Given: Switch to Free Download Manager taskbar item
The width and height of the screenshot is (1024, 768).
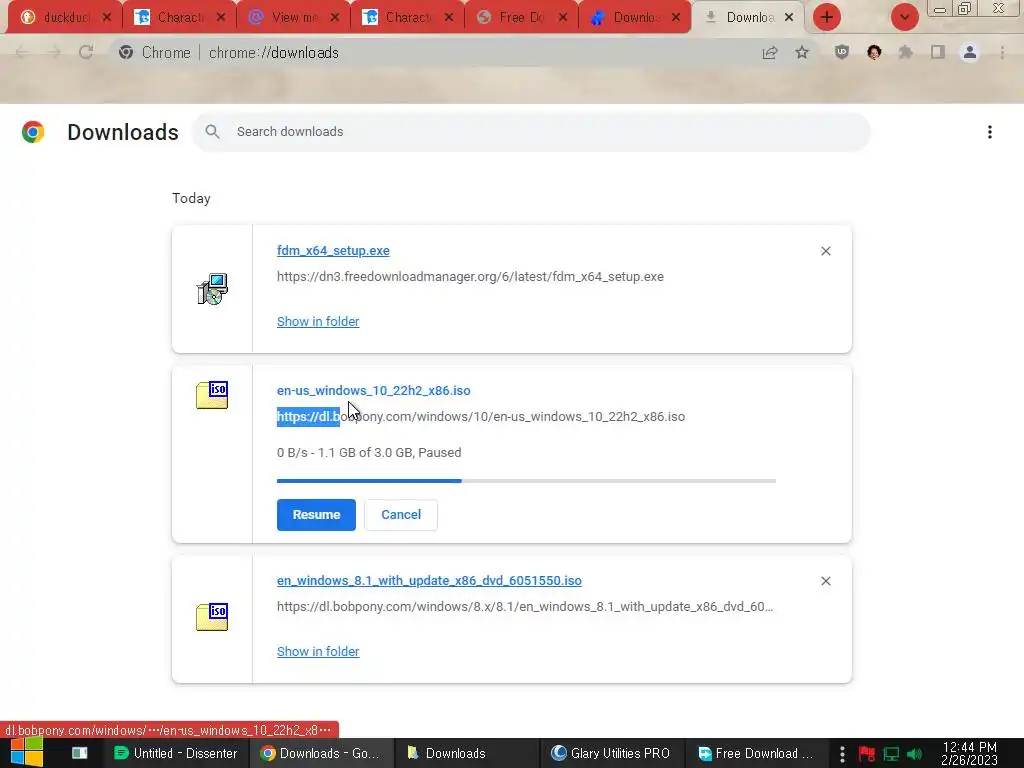Looking at the screenshot, I should [756, 753].
